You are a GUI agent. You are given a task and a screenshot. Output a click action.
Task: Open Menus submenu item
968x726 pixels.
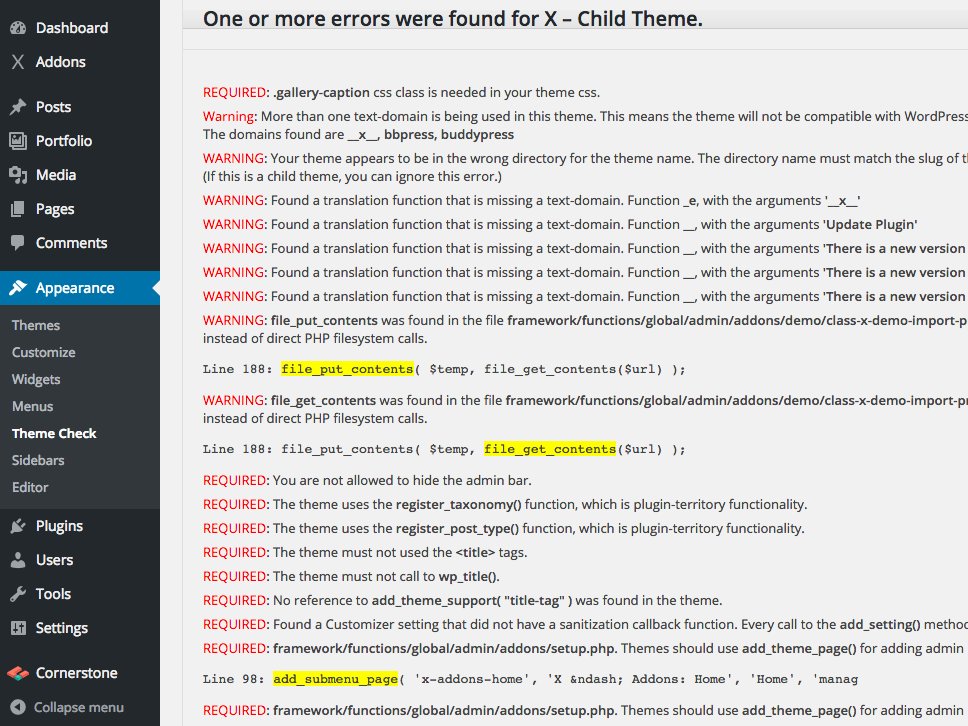(x=33, y=407)
